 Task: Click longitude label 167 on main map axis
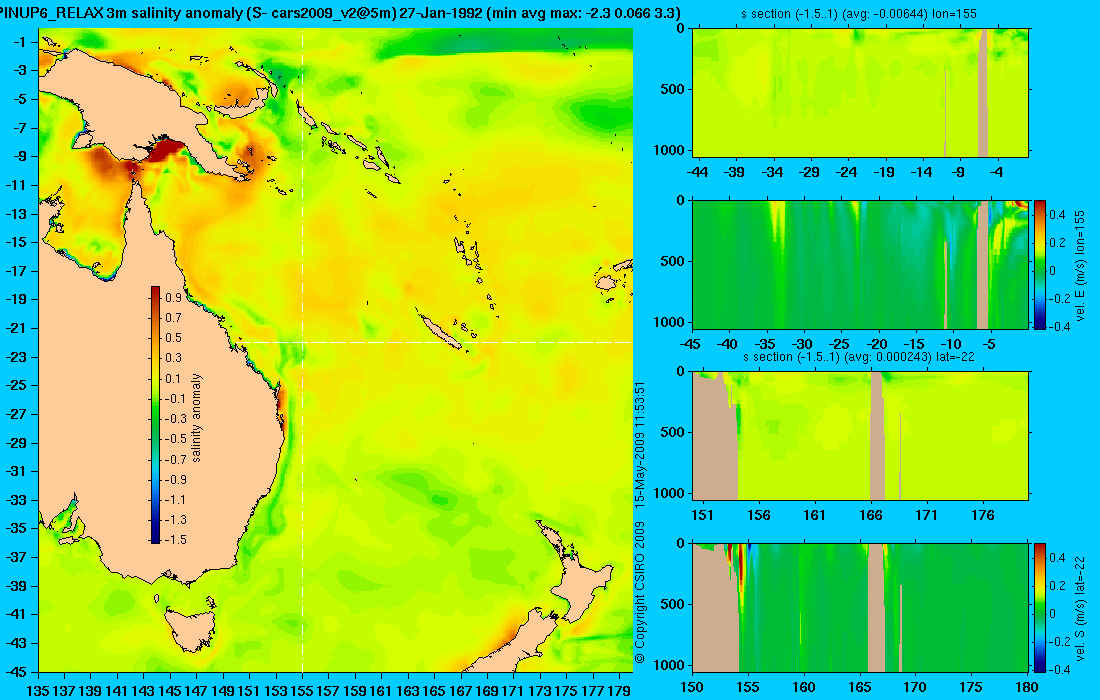point(460,691)
